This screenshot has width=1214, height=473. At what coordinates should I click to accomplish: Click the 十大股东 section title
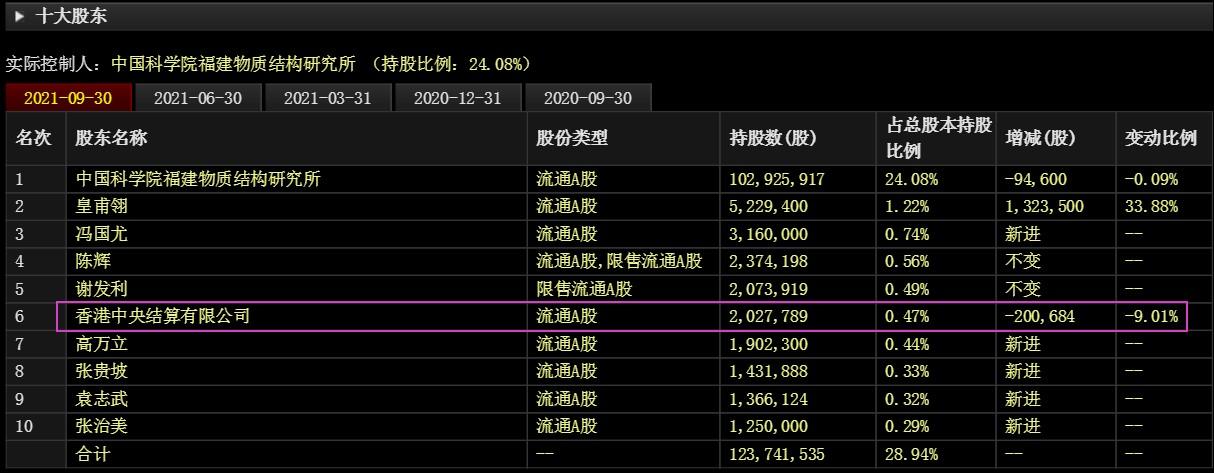[70, 16]
